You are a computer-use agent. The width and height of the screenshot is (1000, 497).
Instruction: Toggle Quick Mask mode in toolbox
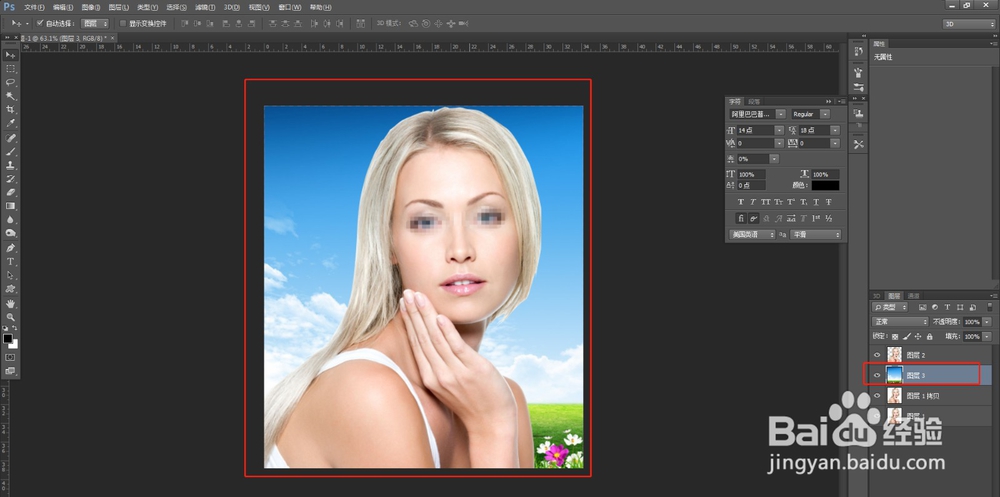click(x=10, y=357)
